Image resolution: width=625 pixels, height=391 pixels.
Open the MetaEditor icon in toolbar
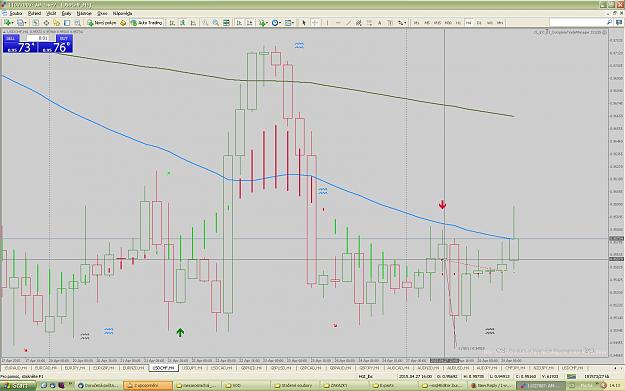(123, 23)
